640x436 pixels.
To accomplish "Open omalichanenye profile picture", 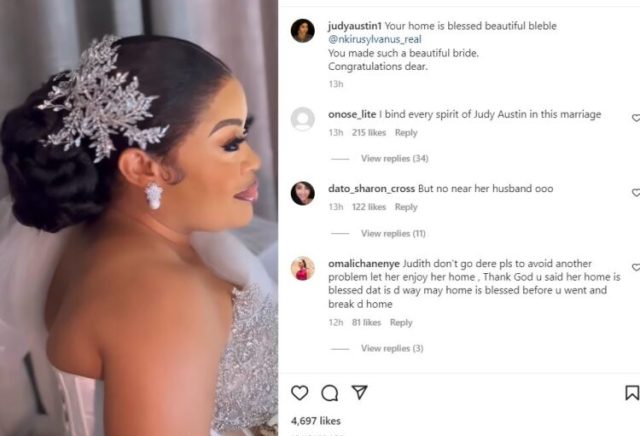I will (302, 268).
